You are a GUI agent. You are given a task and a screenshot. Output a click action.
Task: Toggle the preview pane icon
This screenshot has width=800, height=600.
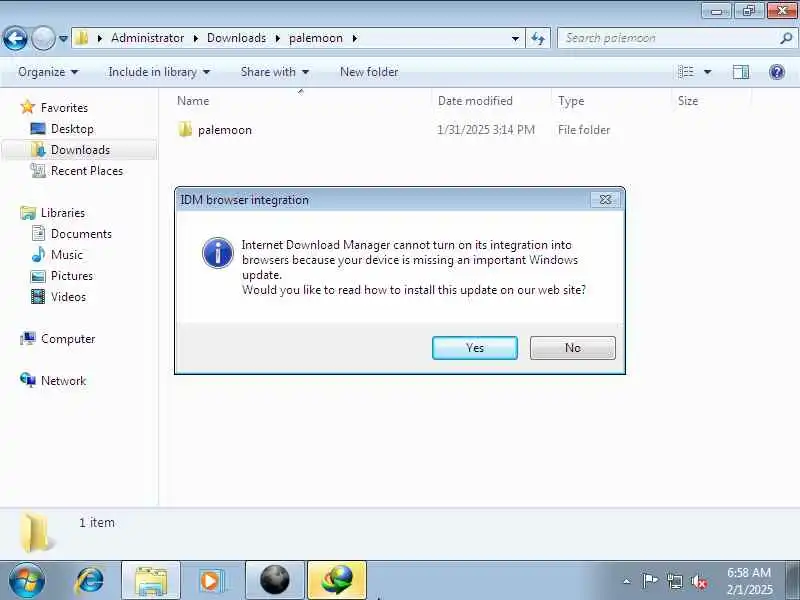[741, 72]
